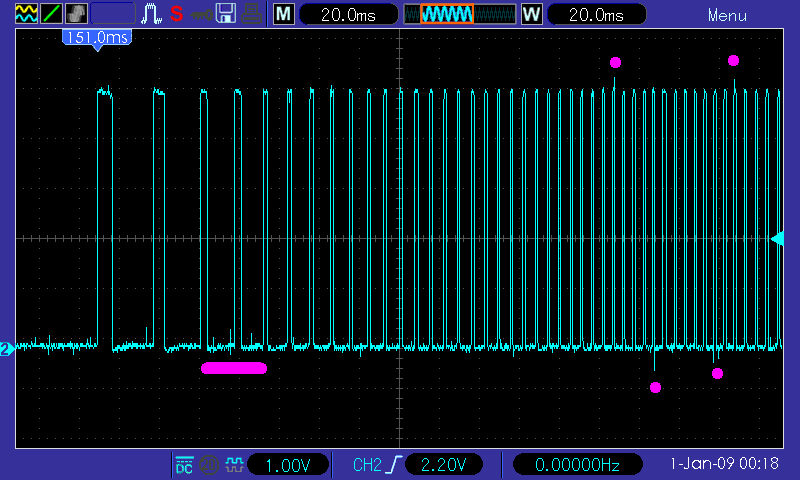Click the square-wave probe icon in status bar
Screen dimensions: 800x480
[234, 465]
